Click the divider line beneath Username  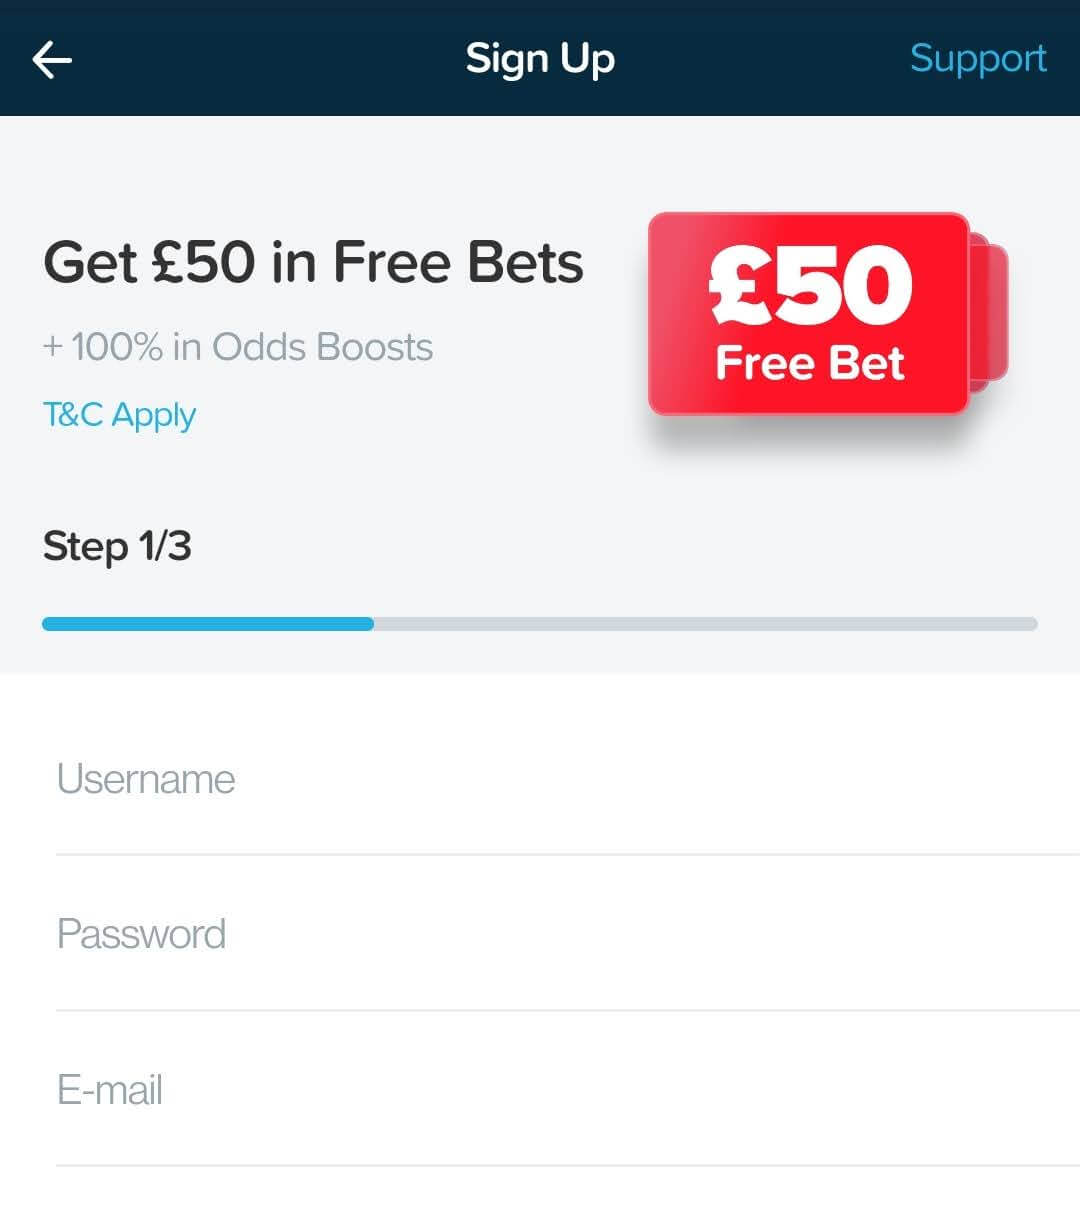pyautogui.click(x=568, y=854)
